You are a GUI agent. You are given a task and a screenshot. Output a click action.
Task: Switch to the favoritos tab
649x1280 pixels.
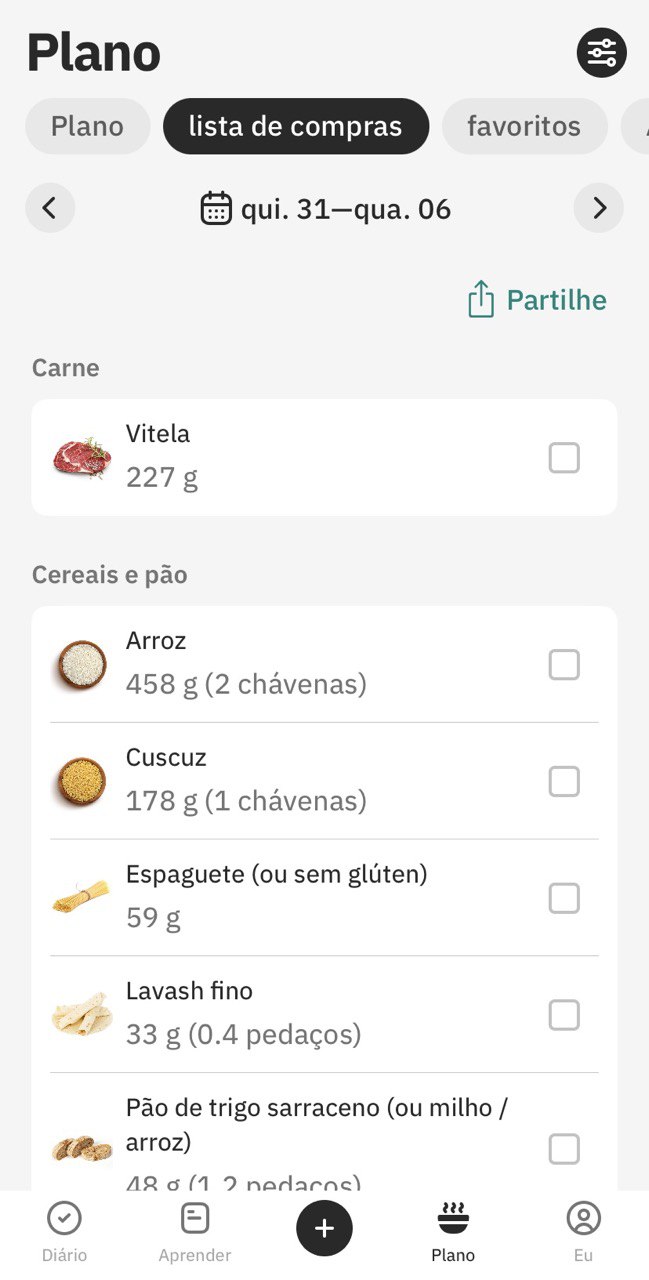tap(524, 126)
